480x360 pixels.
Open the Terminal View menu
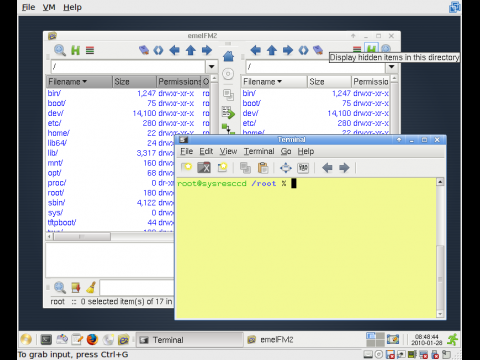[228, 151]
